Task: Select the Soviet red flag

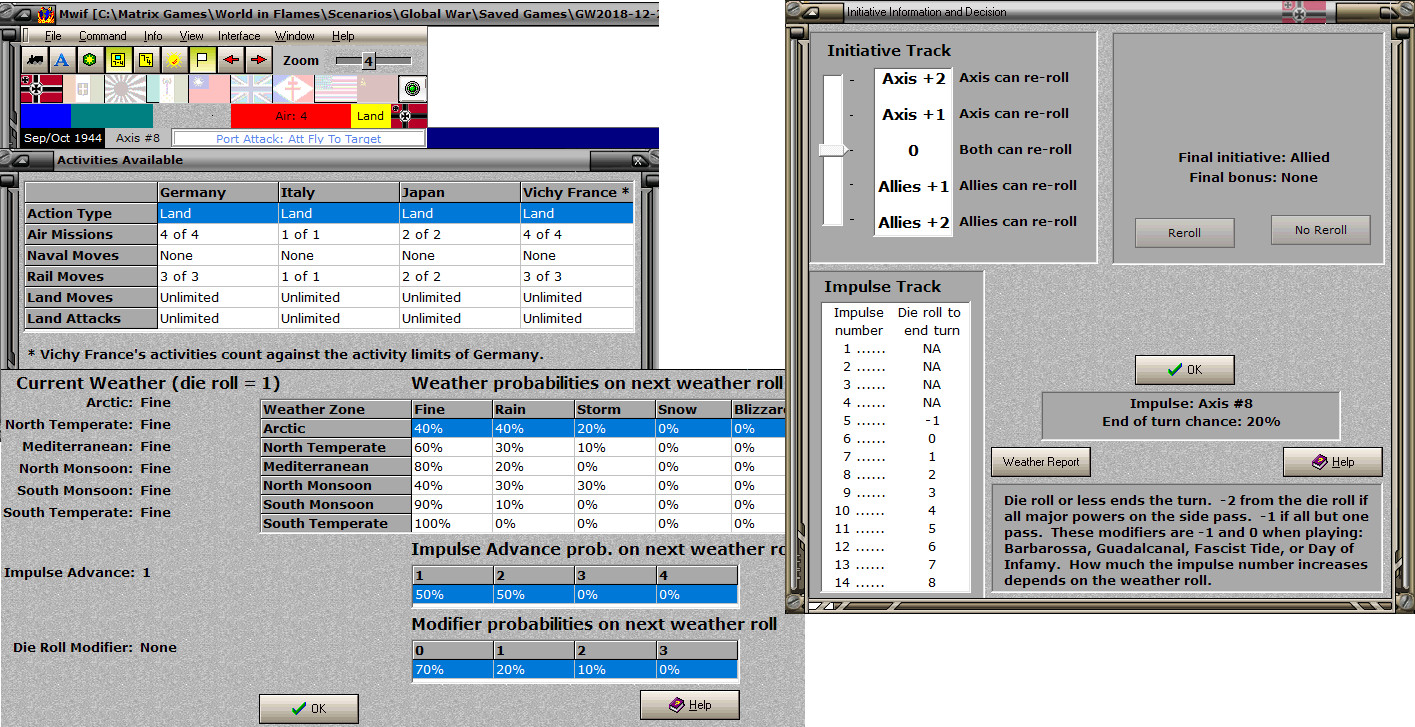Action: pyautogui.click(x=378, y=89)
